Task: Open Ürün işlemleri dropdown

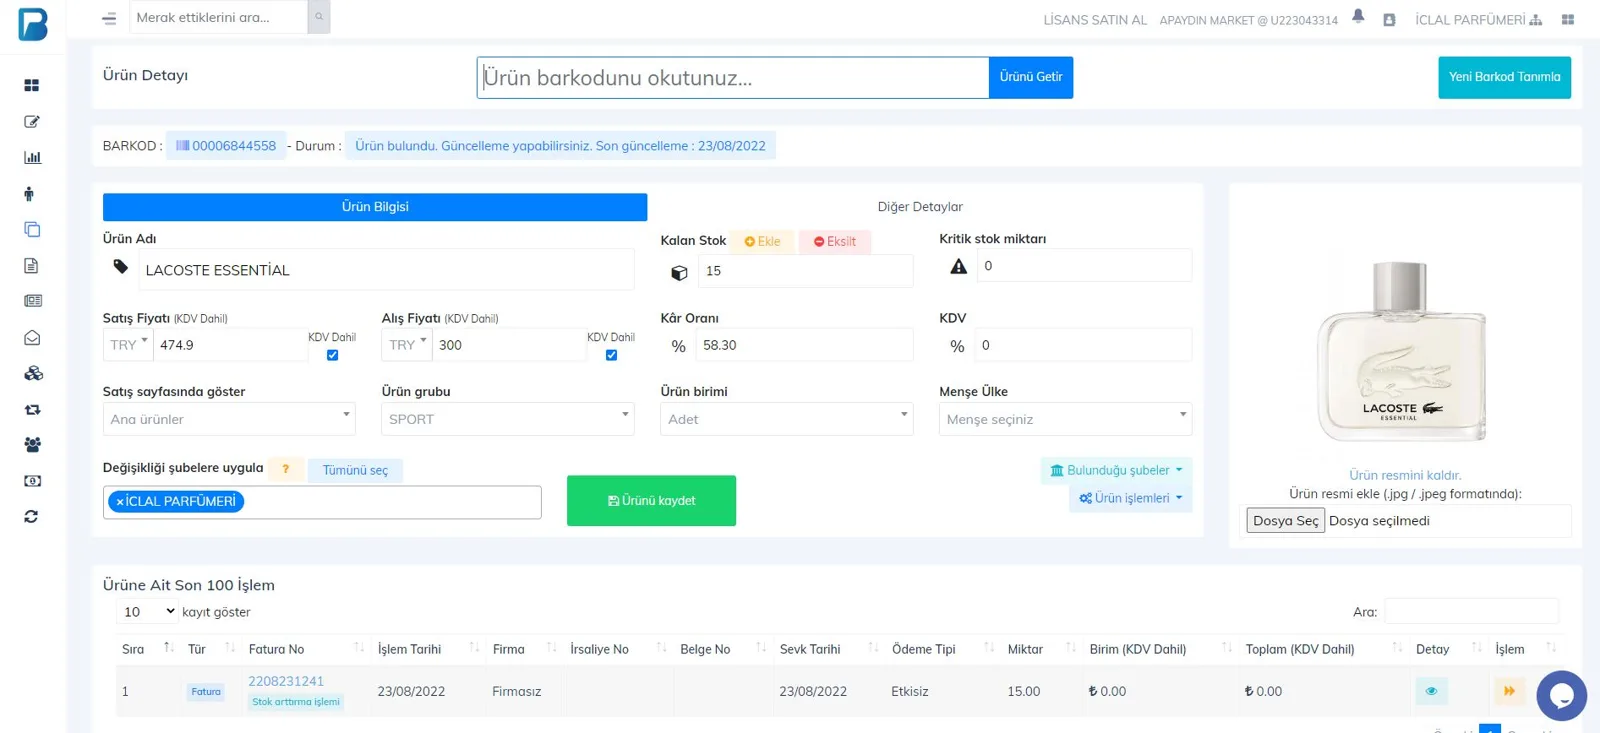Action: pos(1130,498)
